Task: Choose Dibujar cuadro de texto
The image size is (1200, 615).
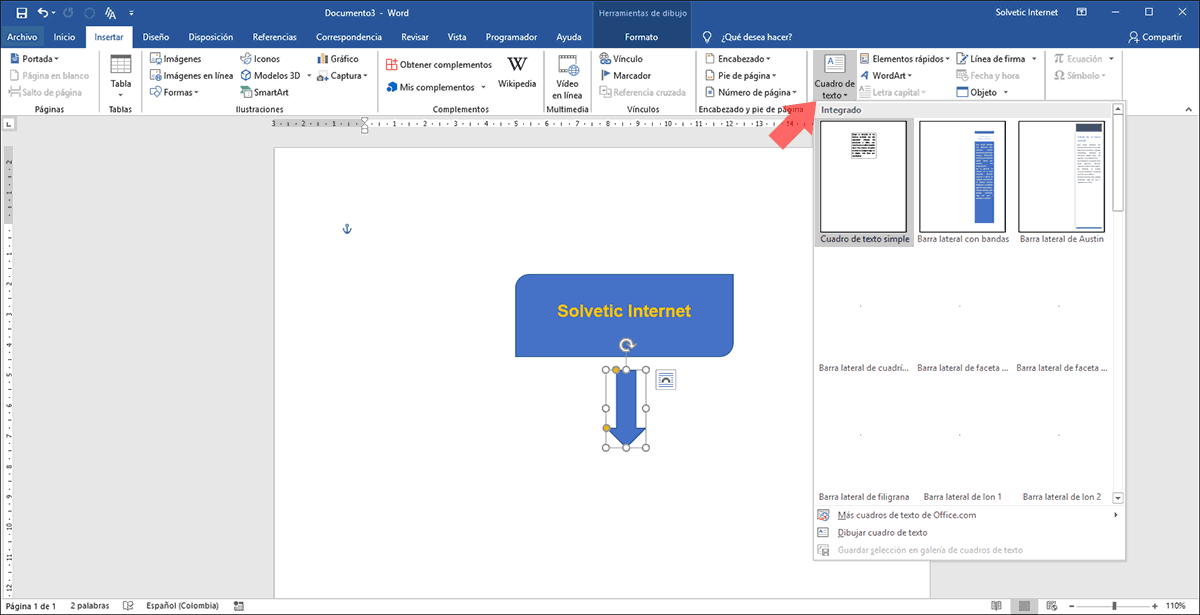Action: pos(882,532)
